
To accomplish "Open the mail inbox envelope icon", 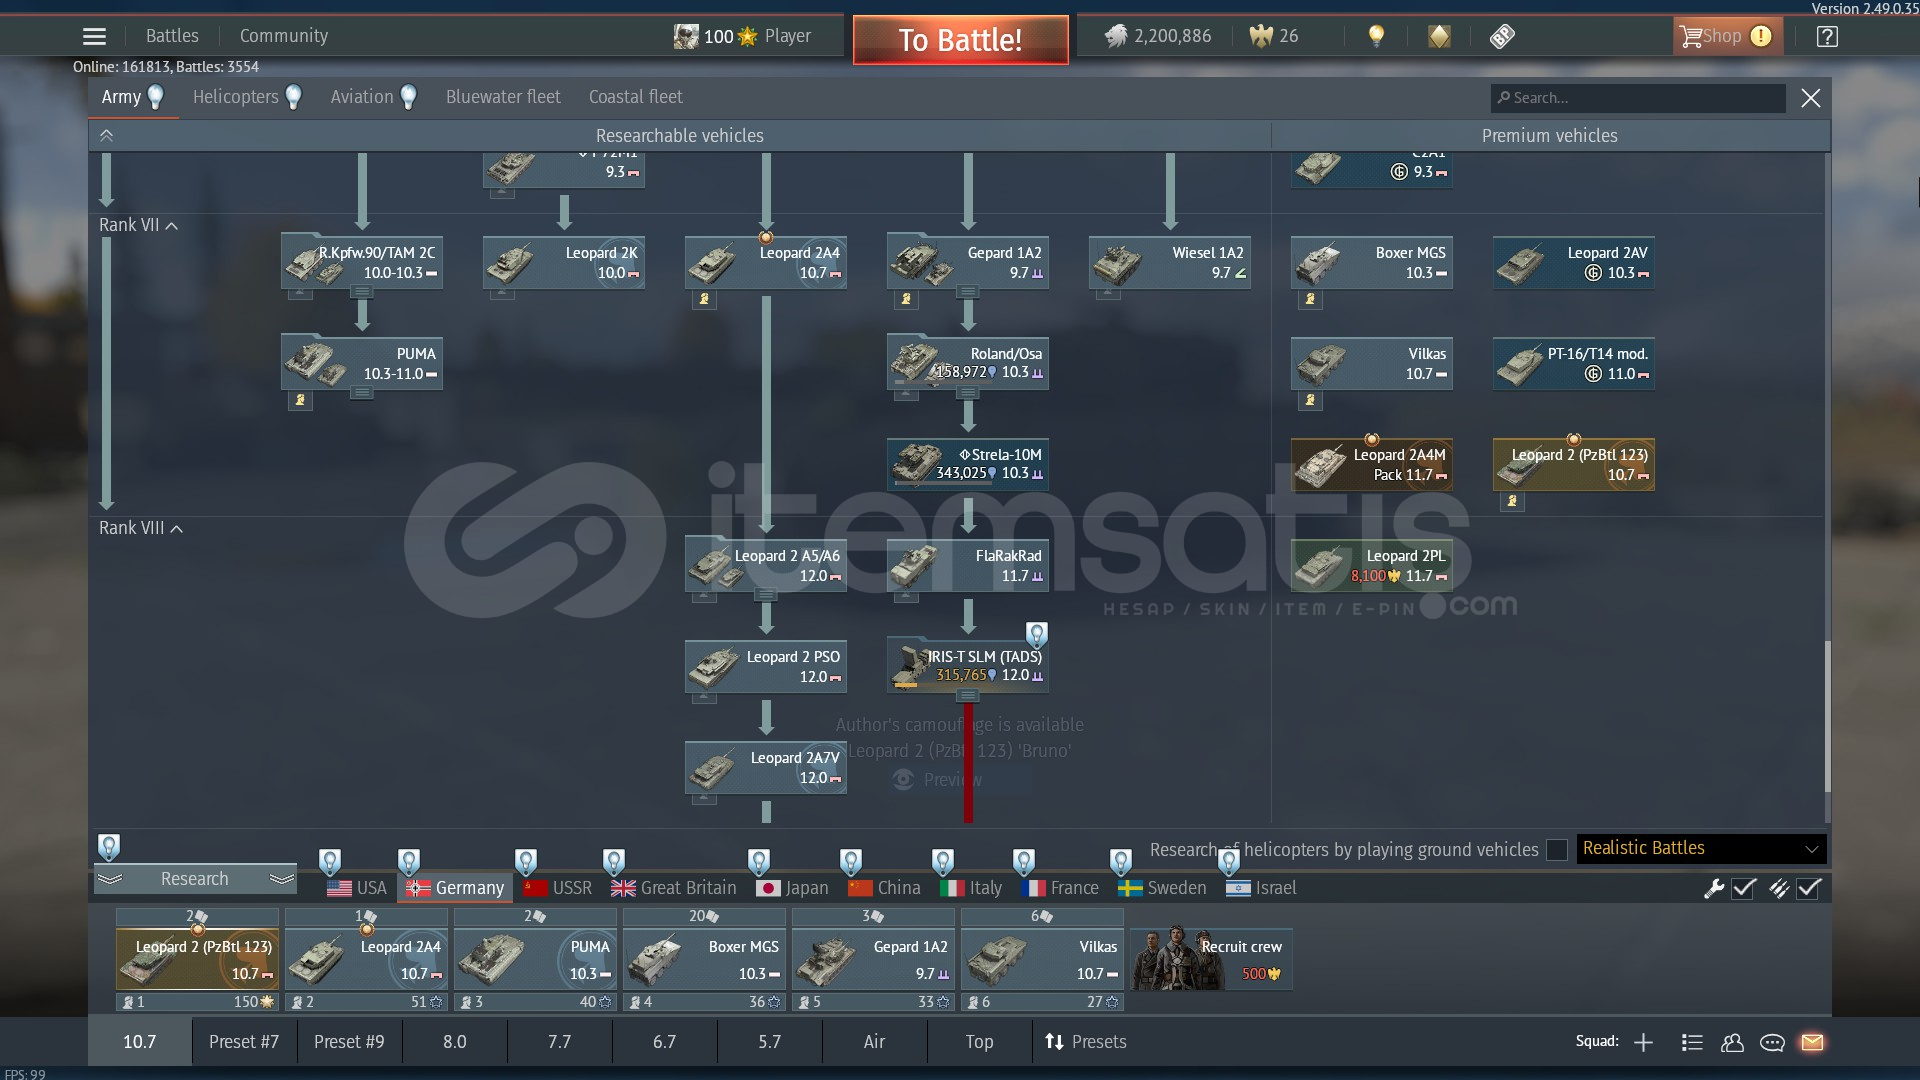I will [1812, 1042].
